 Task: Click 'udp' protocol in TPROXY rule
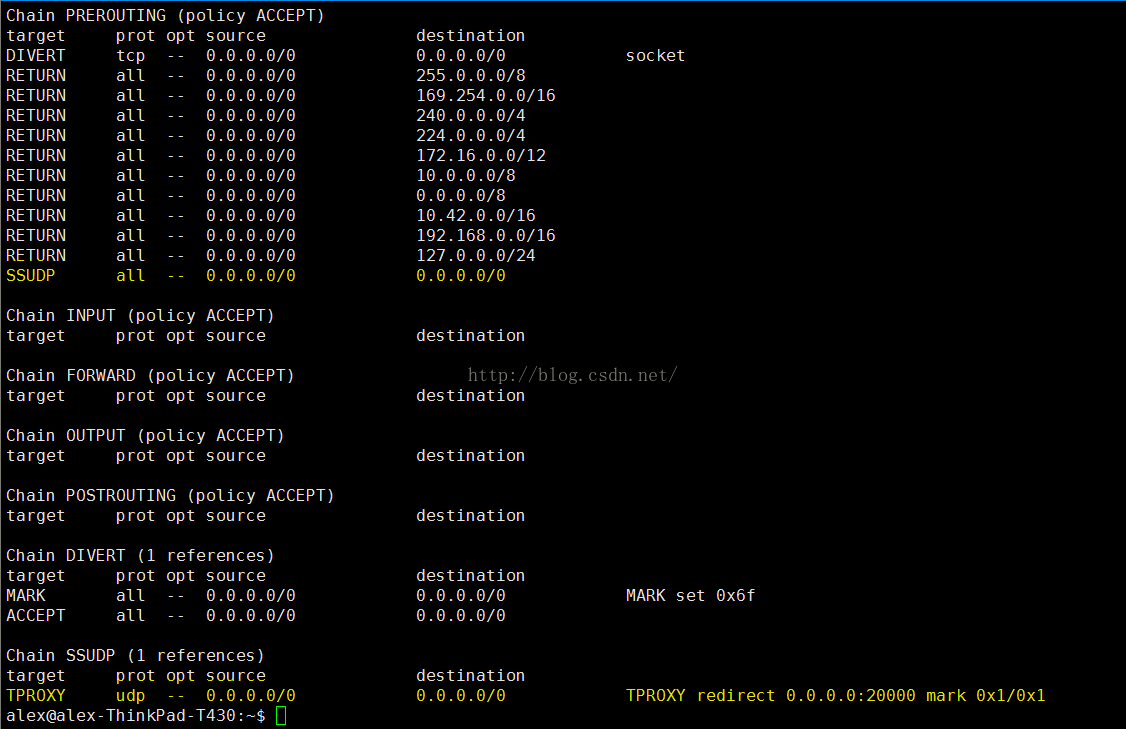(x=131, y=696)
